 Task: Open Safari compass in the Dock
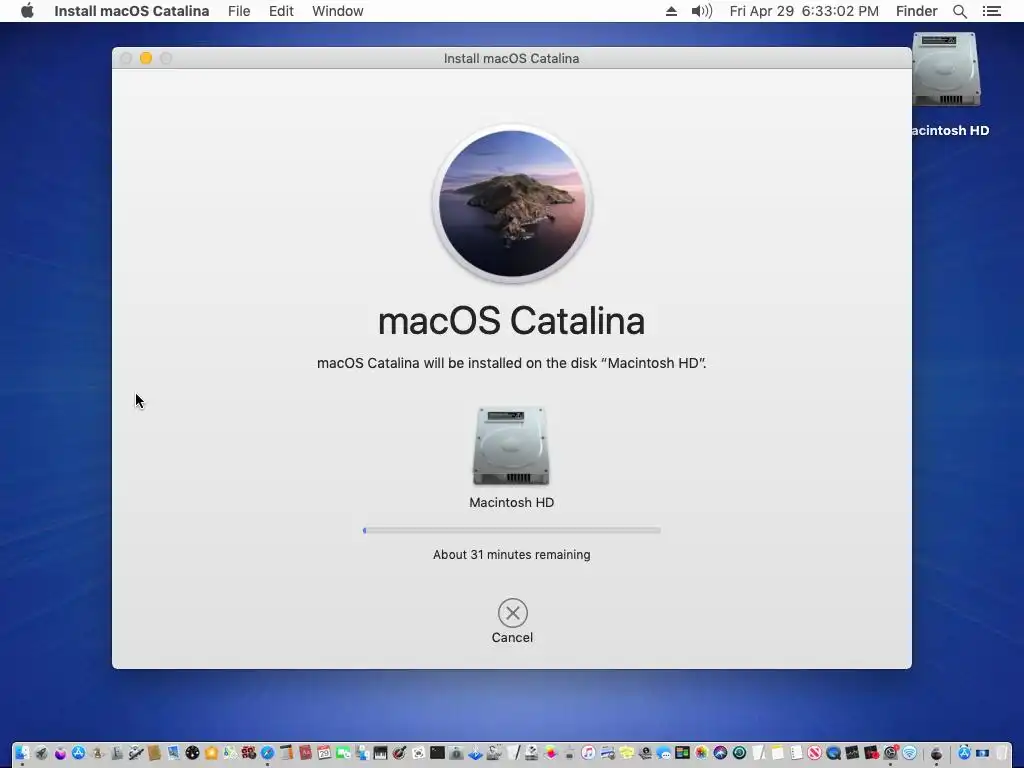pyautogui.click(x=267, y=753)
